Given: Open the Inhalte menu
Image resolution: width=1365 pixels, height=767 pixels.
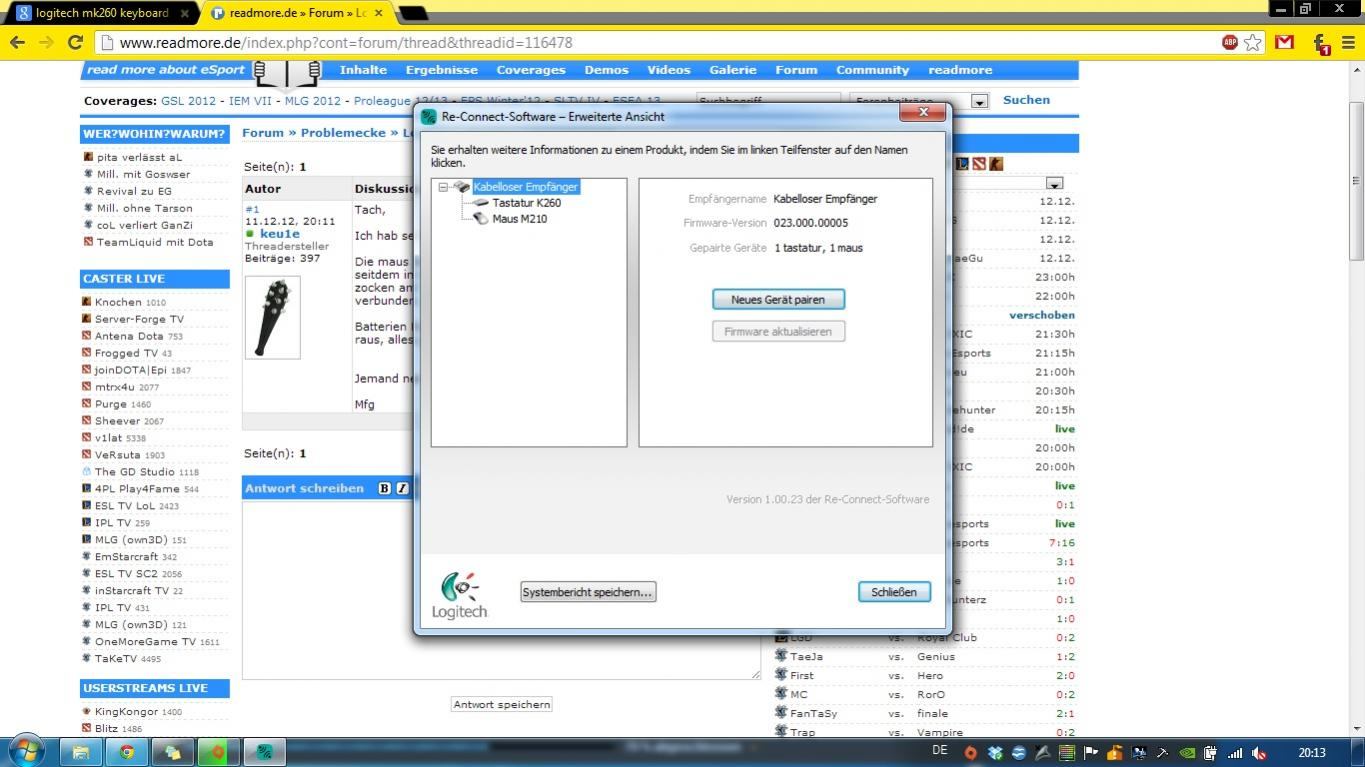Looking at the screenshot, I should coord(363,70).
